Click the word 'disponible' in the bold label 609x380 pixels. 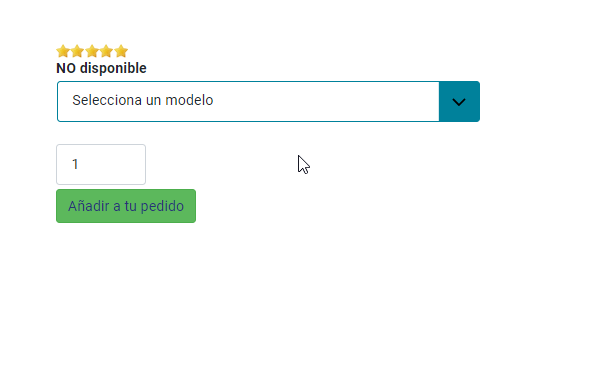[x=113, y=68]
